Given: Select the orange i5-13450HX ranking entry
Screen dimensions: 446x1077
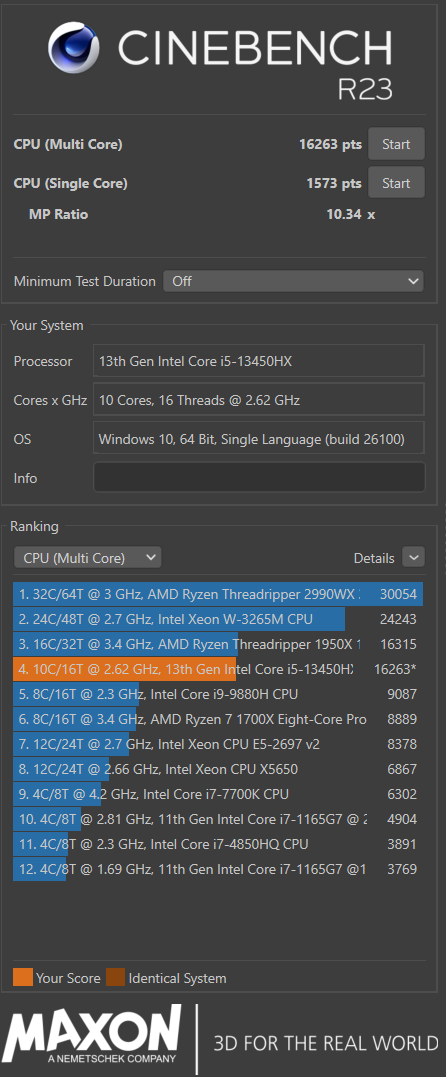Looking at the screenshot, I should pyautogui.click(x=218, y=669).
